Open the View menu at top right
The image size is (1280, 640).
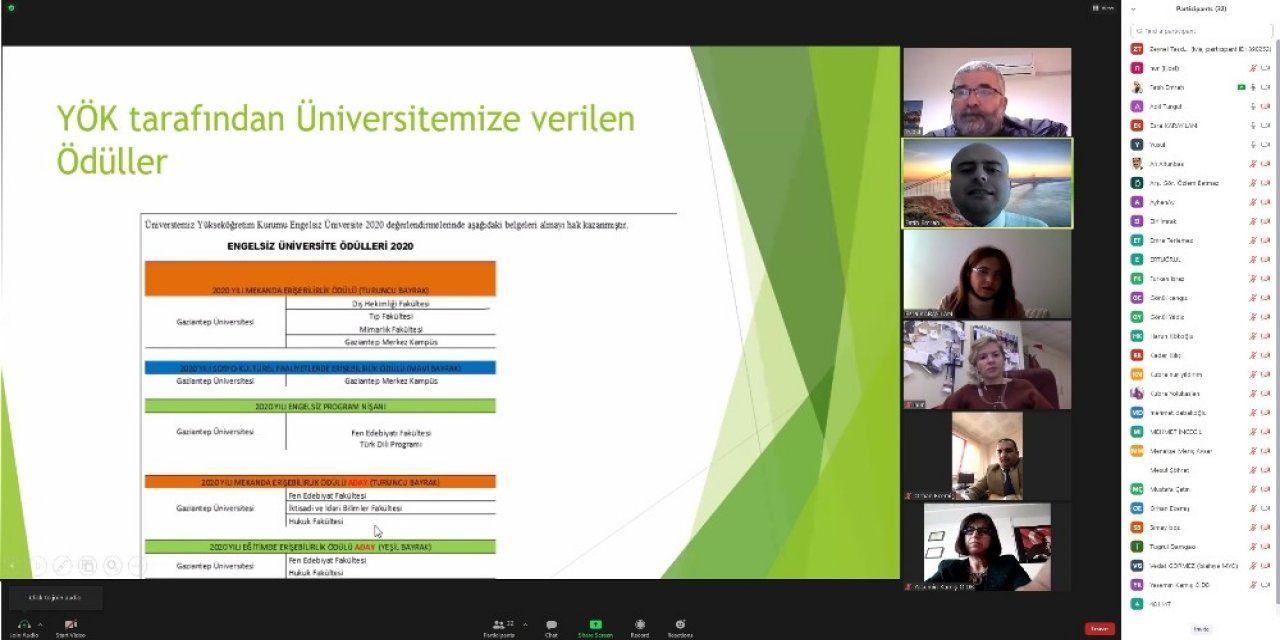tap(1105, 8)
